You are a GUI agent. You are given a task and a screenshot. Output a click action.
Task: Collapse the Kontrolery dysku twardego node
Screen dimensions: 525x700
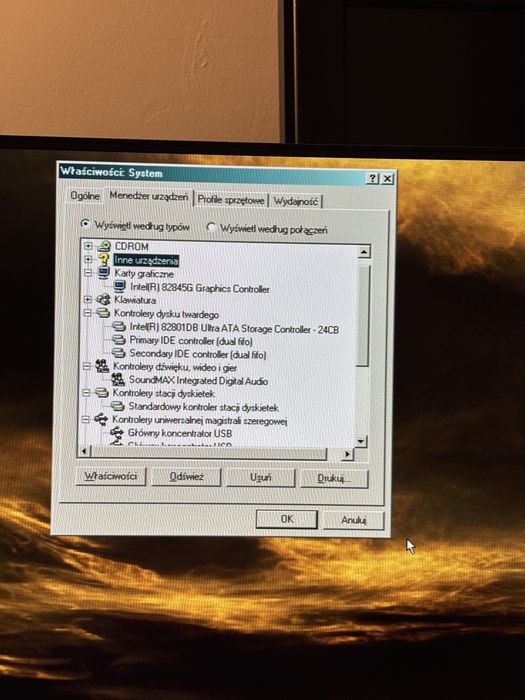point(88,313)
